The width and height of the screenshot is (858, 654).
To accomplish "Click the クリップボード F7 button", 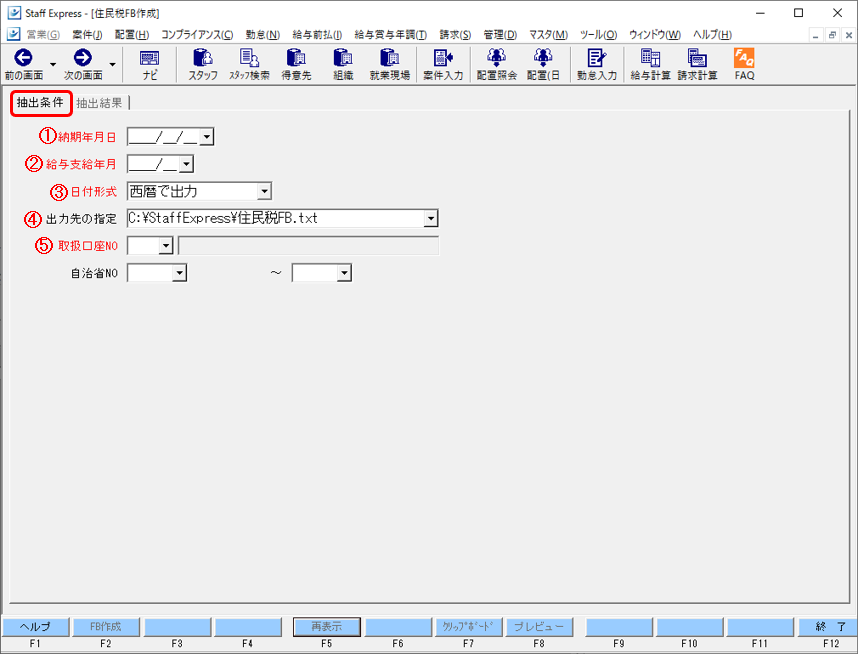I will (468, 627).
